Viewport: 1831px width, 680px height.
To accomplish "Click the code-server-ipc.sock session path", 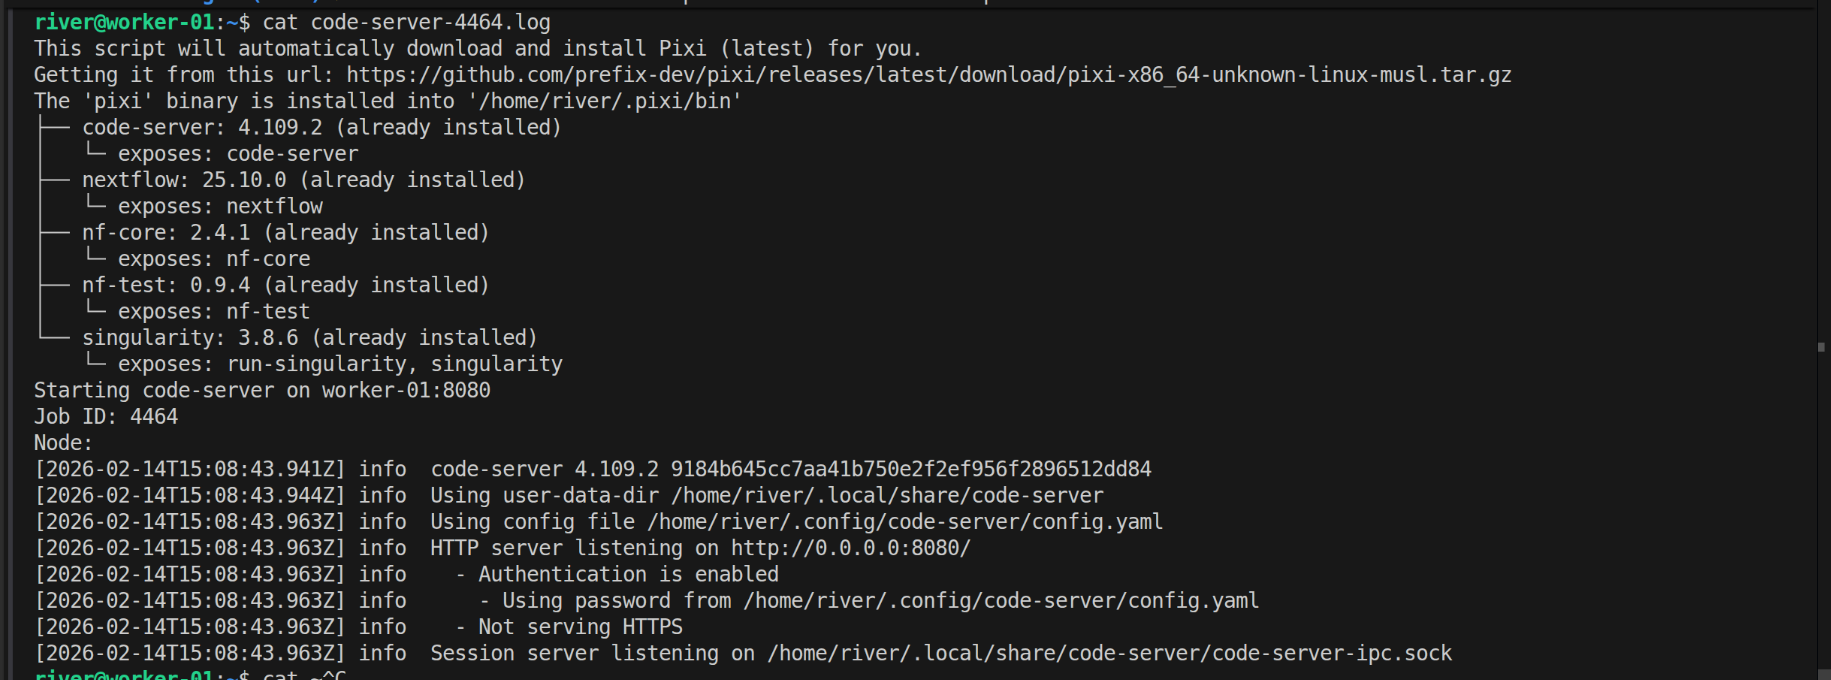I will pos(1109,653).
